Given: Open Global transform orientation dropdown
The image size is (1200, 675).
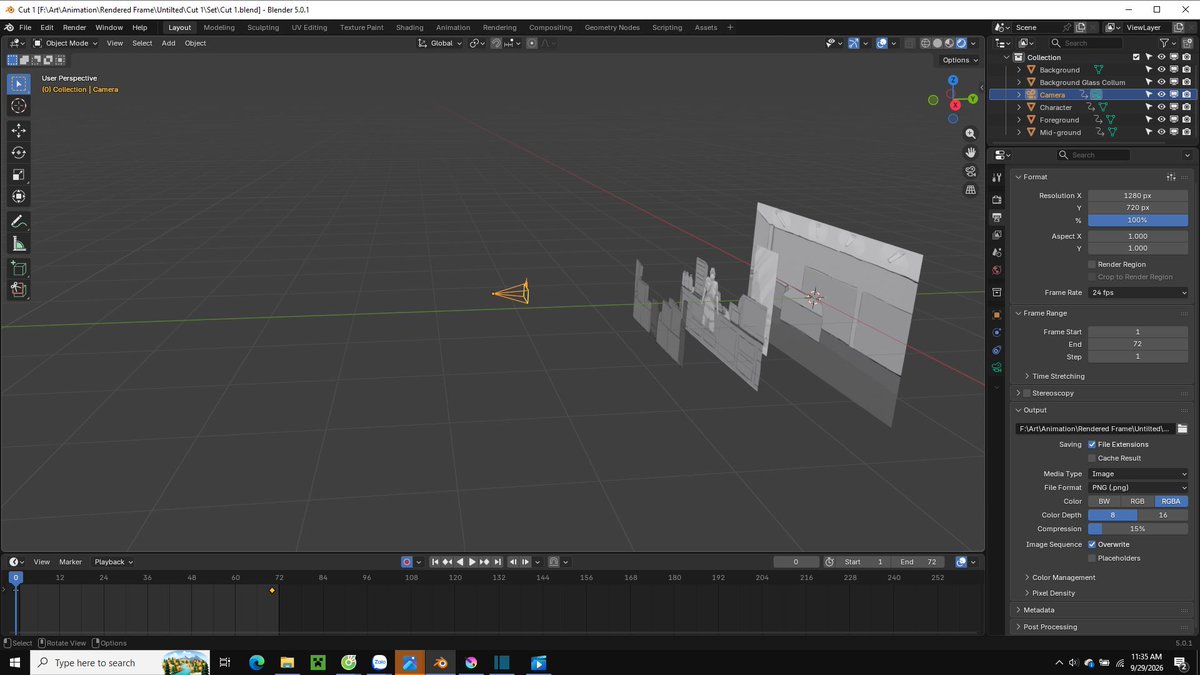Looking at the screenshot, I should [x=441, y=43].
